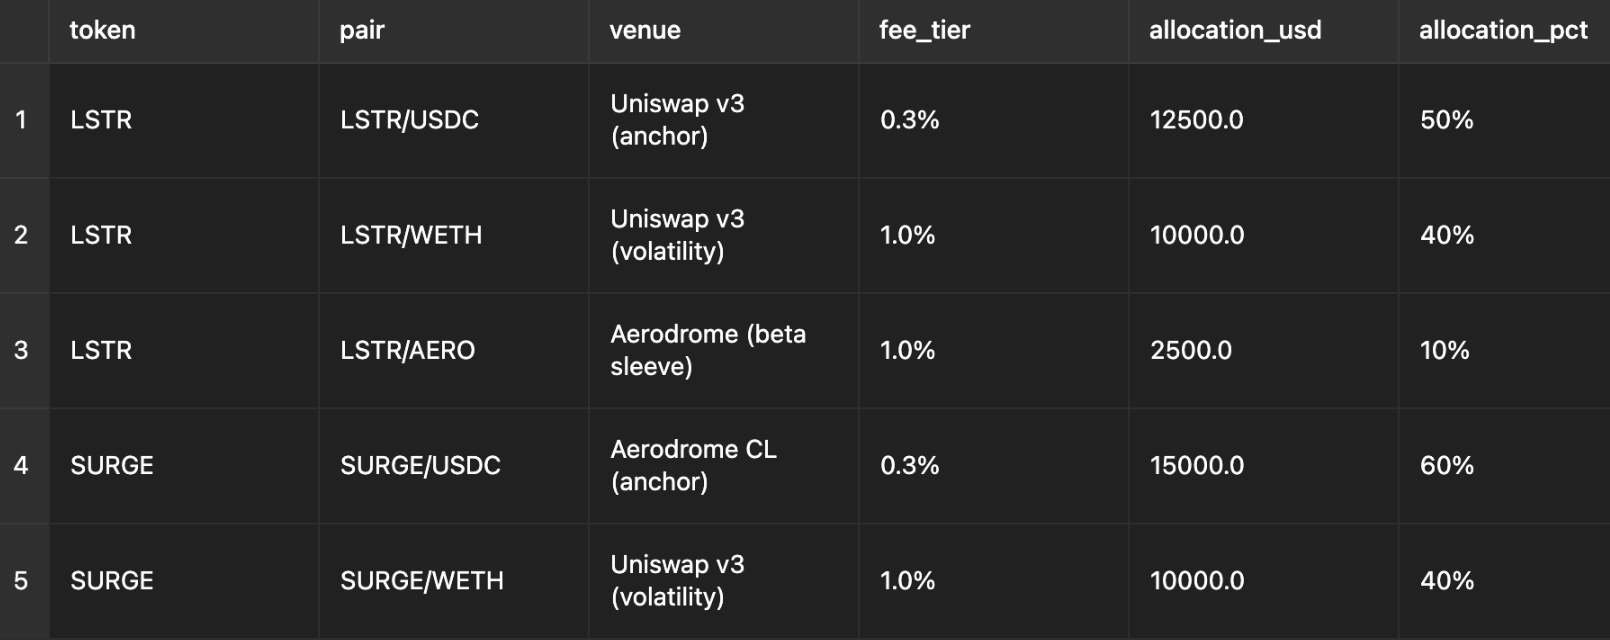Click the token column header

(103, 30)
